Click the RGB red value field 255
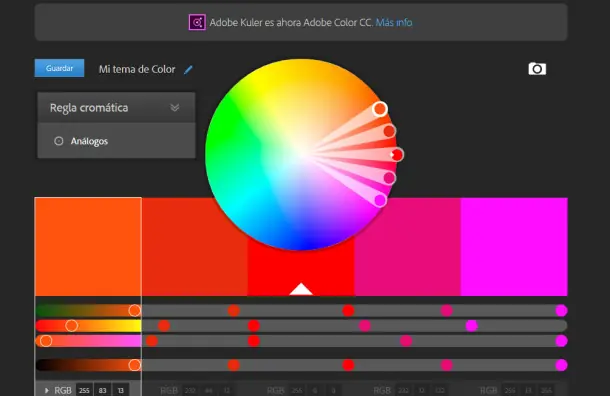Image resolution: width=610 pixels, height=396 pixels. pyautogui.click(x=84, y=390)
